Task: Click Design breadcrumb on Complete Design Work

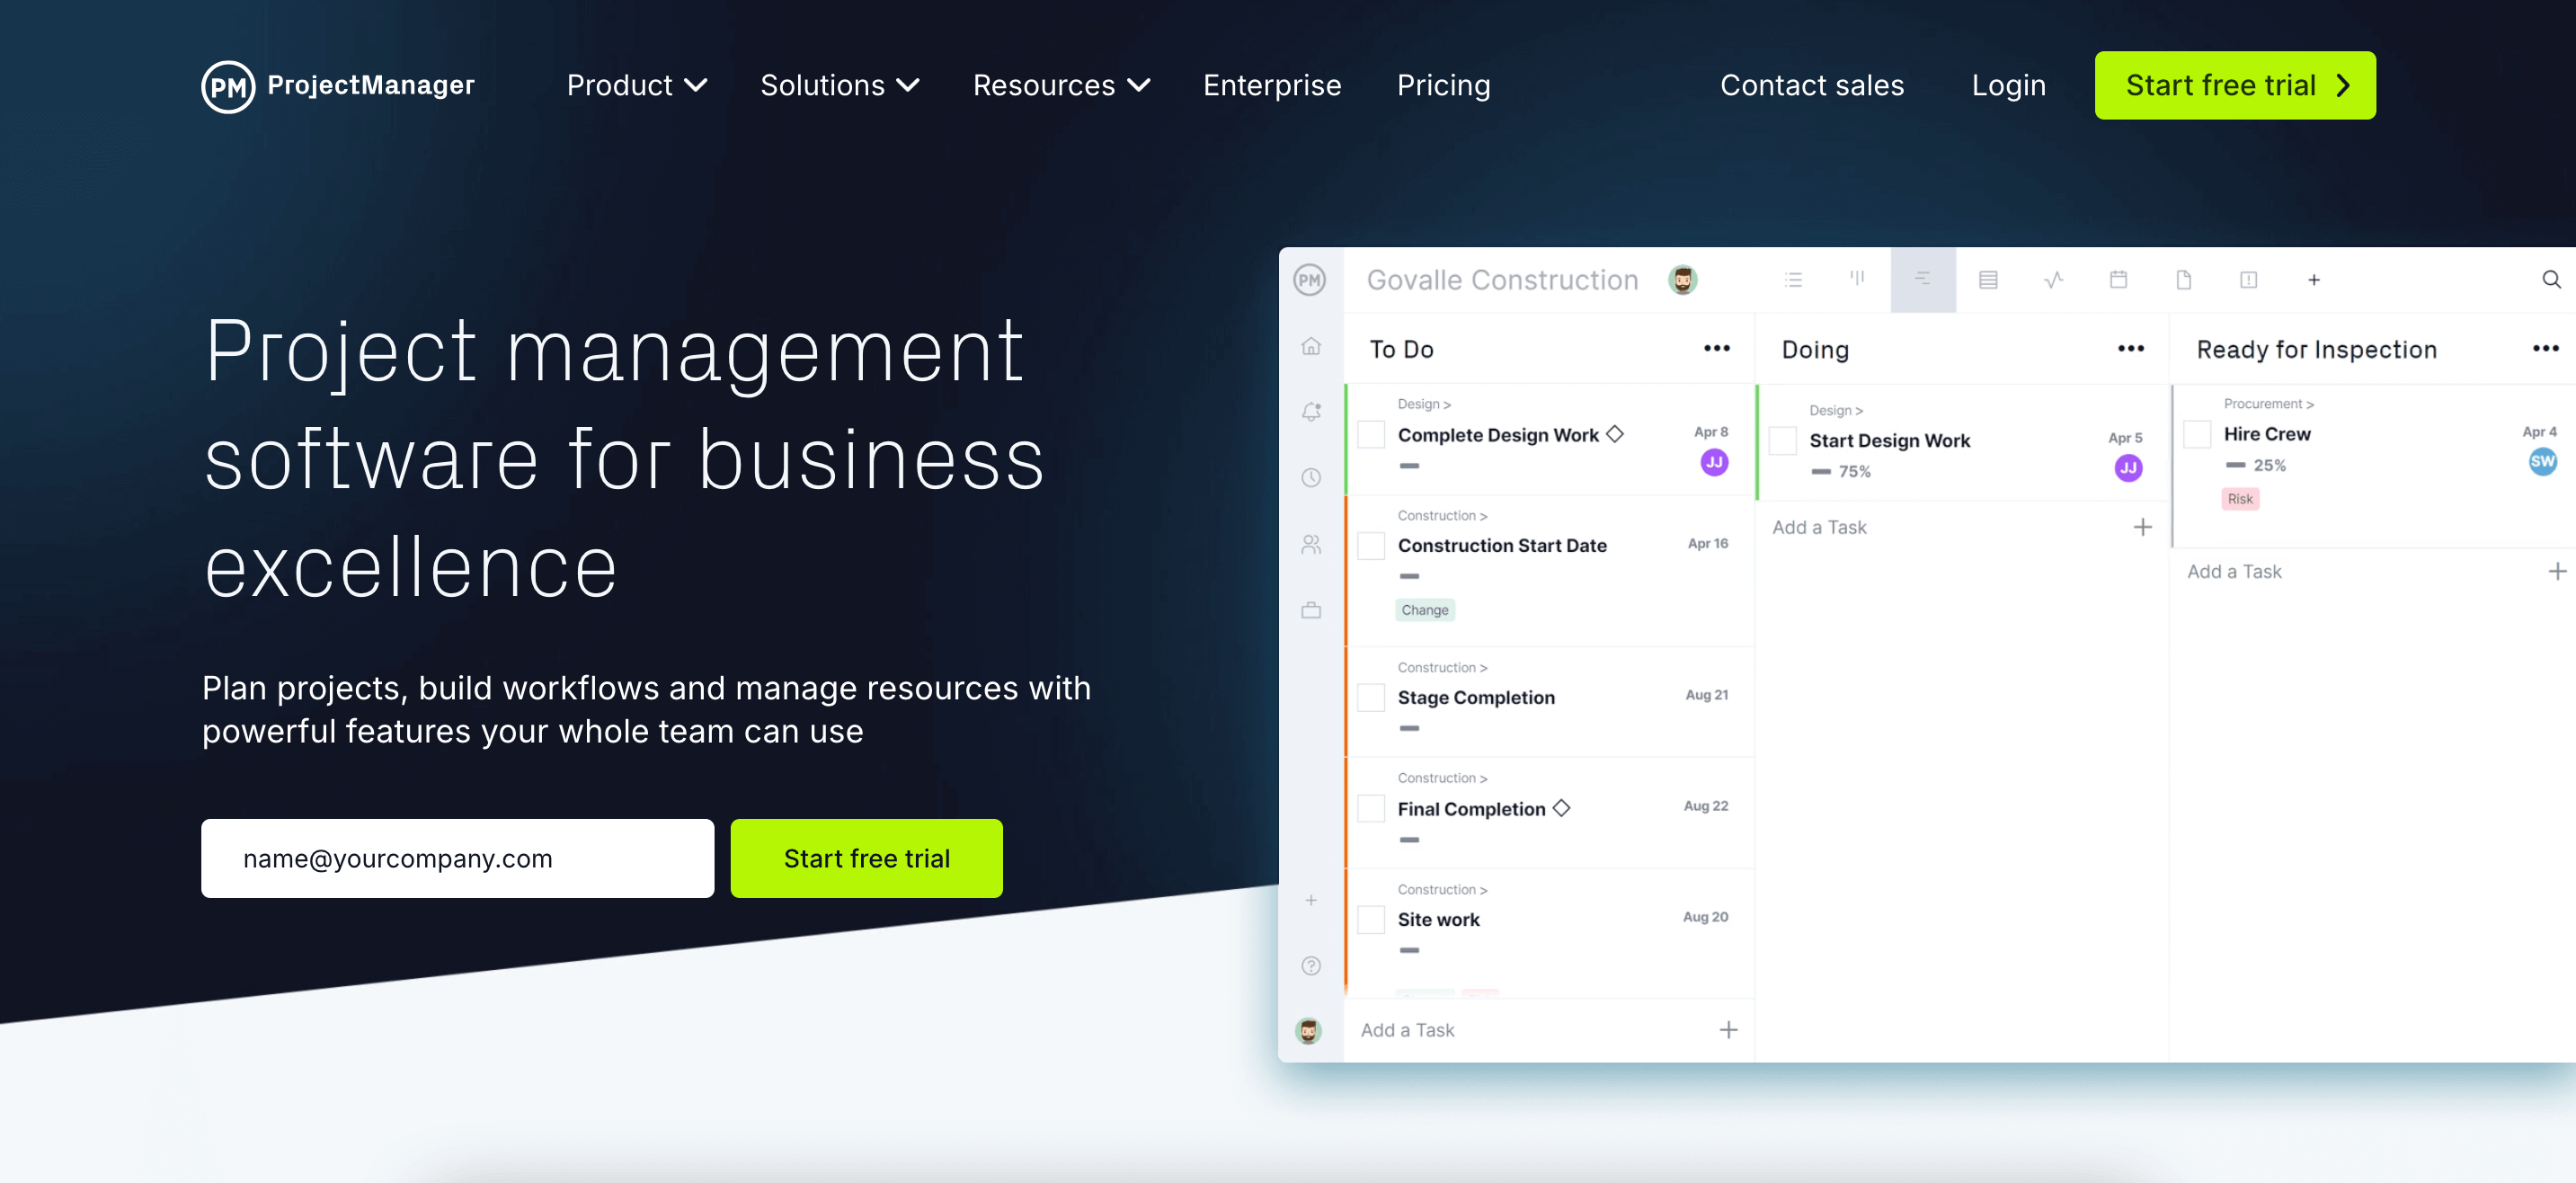Action: coord(1424,404)
